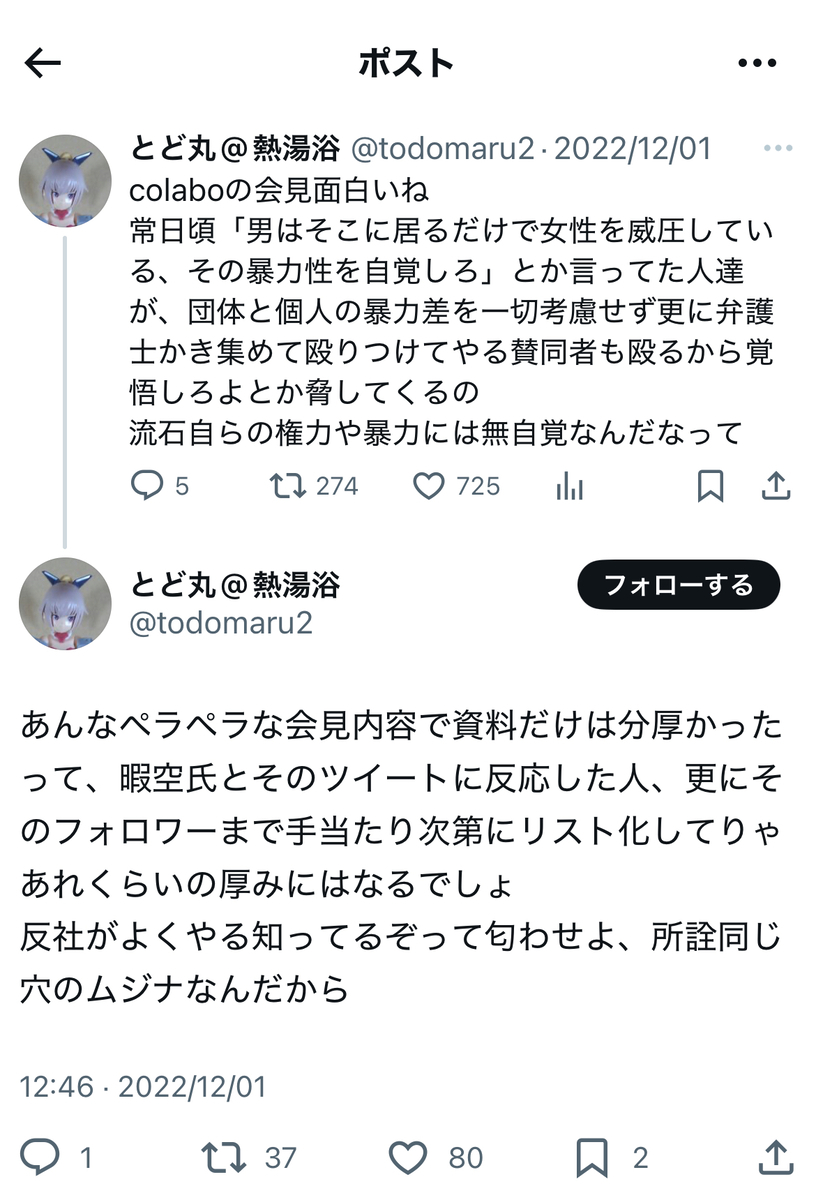Like the first post with 725 likes
The image size is (816, 1200).
428,486
